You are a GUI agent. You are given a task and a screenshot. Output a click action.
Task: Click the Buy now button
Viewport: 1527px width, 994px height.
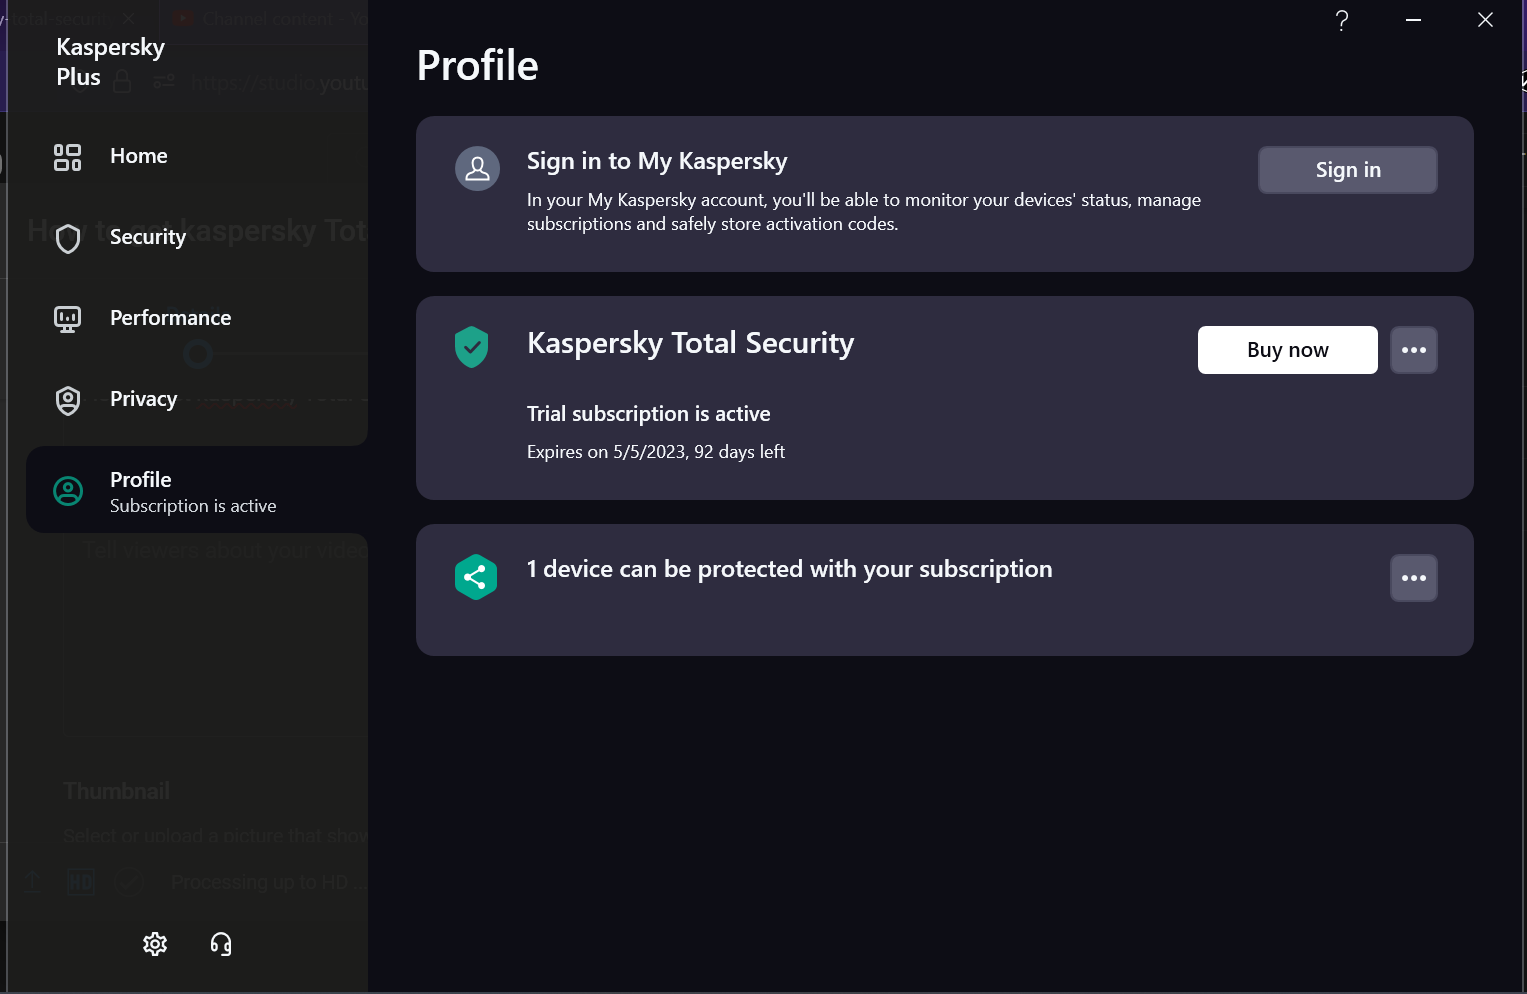point(1288,350)
